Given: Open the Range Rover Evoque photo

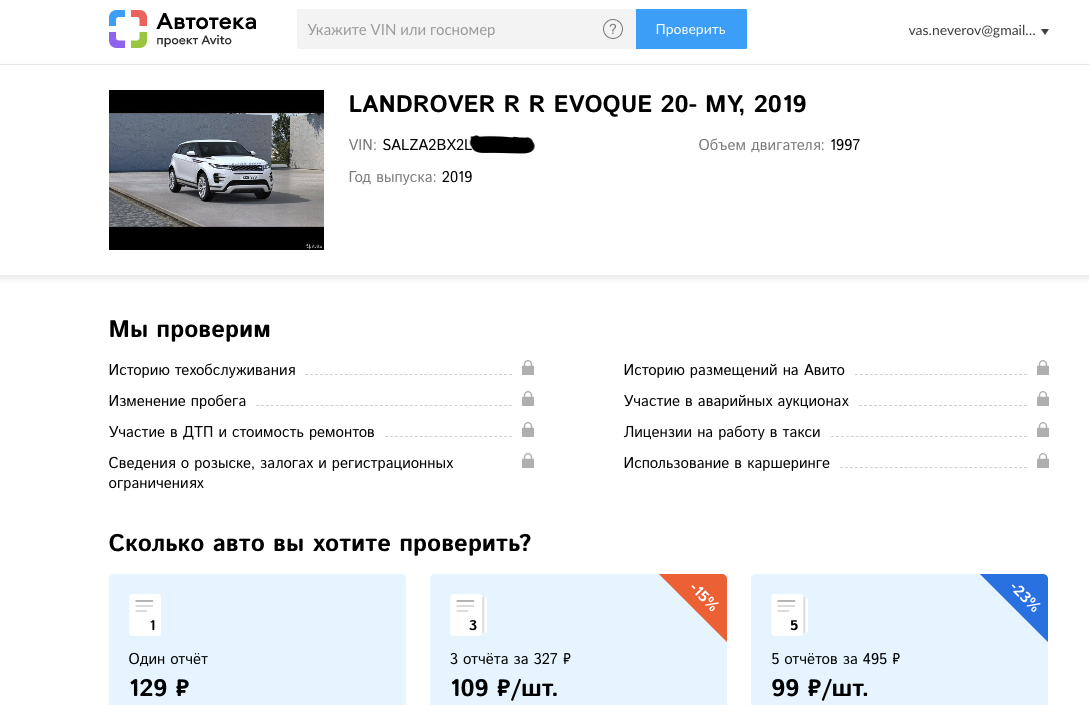Looking at the screenshot, I should 216,170.
